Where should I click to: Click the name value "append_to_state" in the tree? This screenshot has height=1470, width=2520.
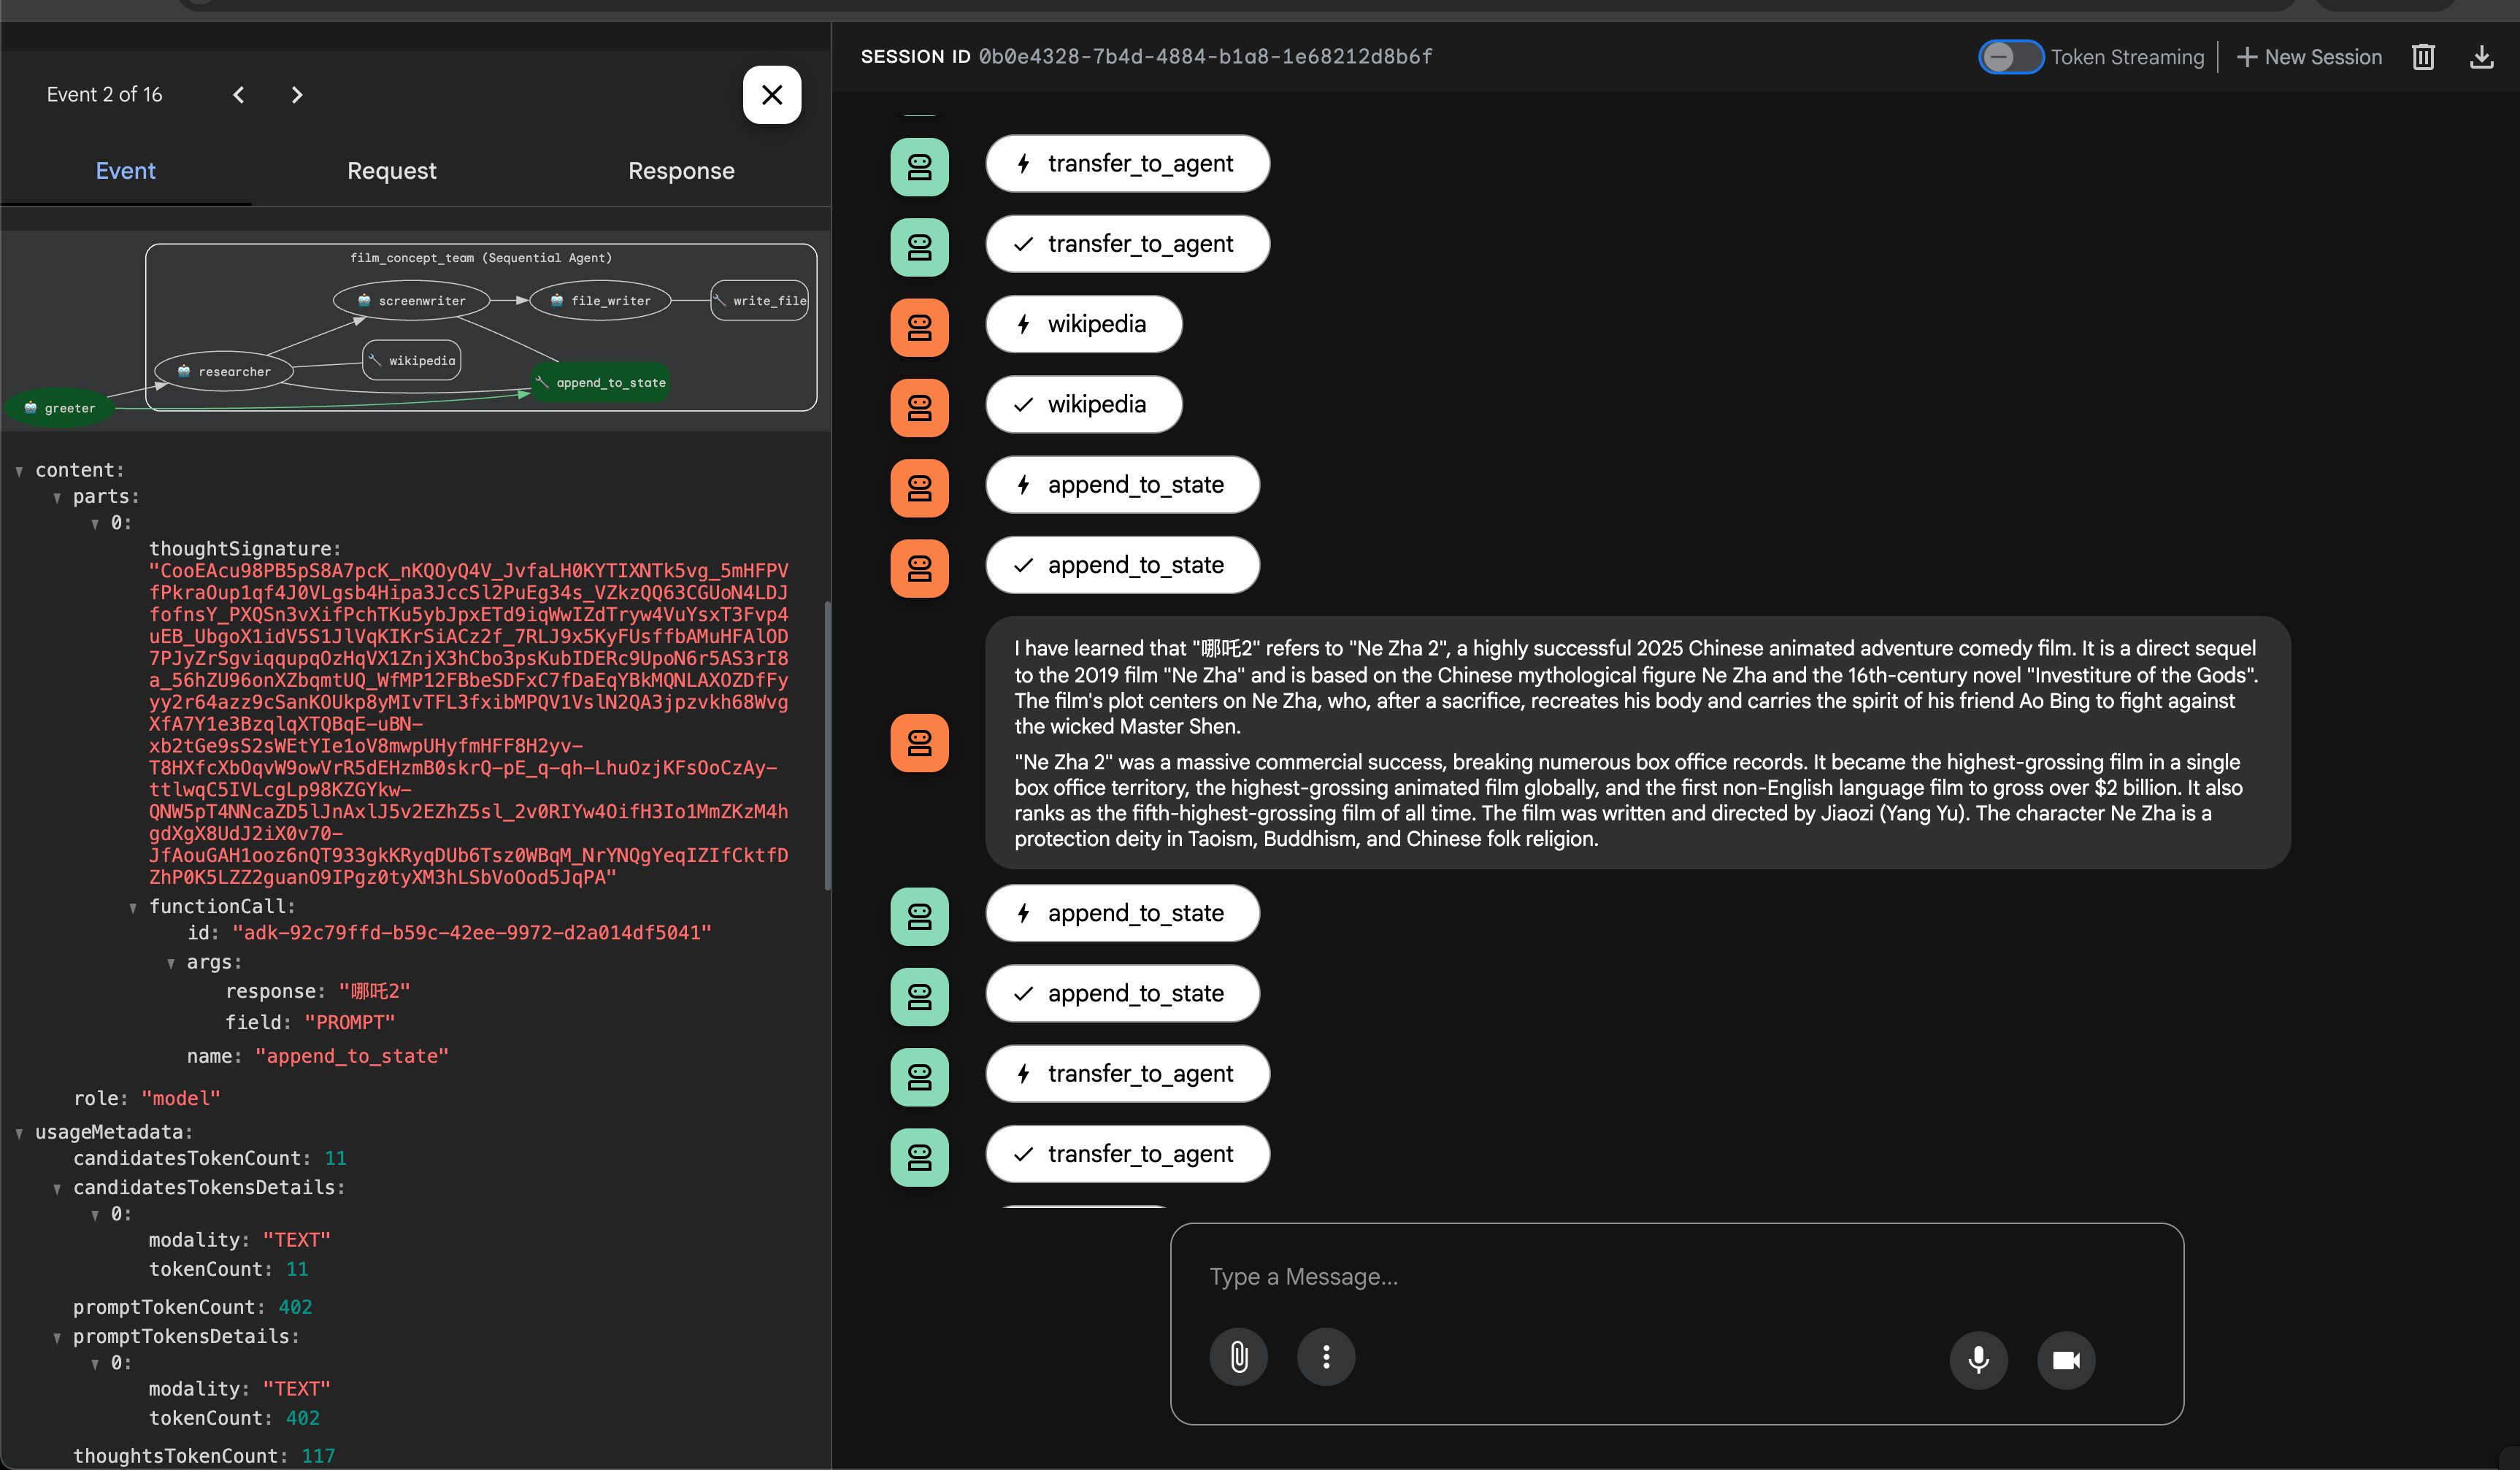coord(352,1057)
